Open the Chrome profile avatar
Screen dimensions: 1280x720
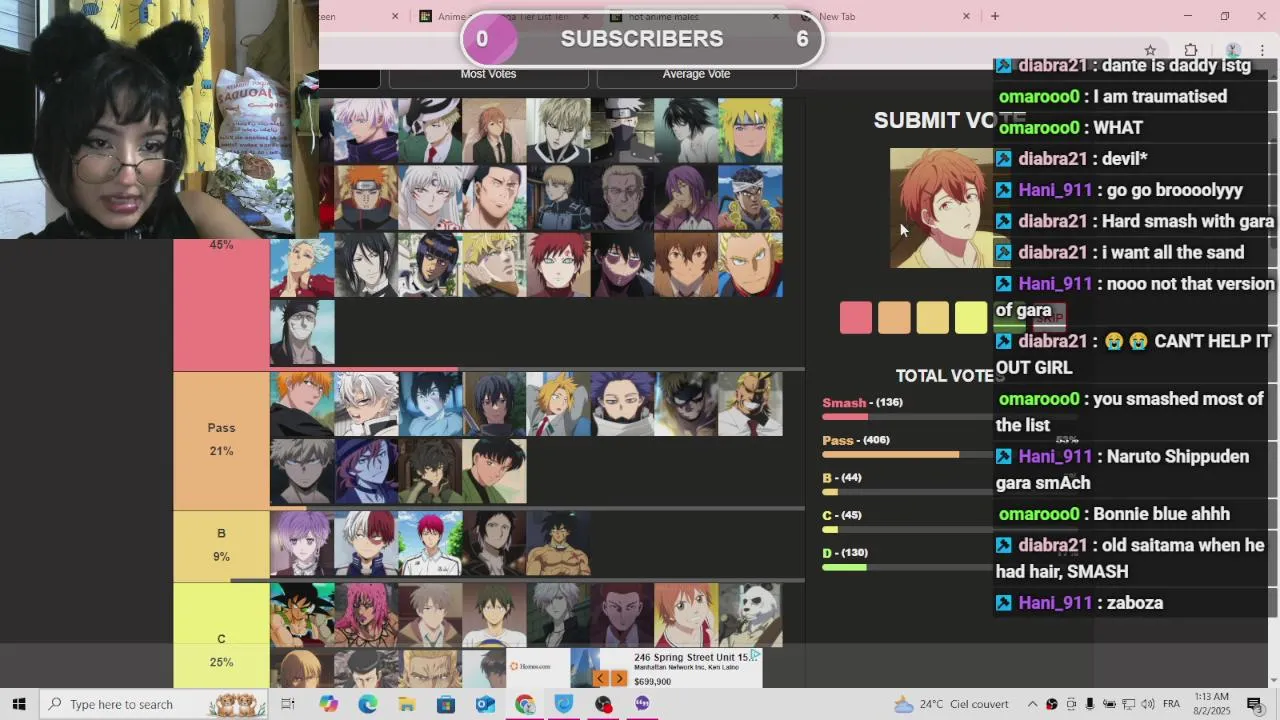(1233, 50)
